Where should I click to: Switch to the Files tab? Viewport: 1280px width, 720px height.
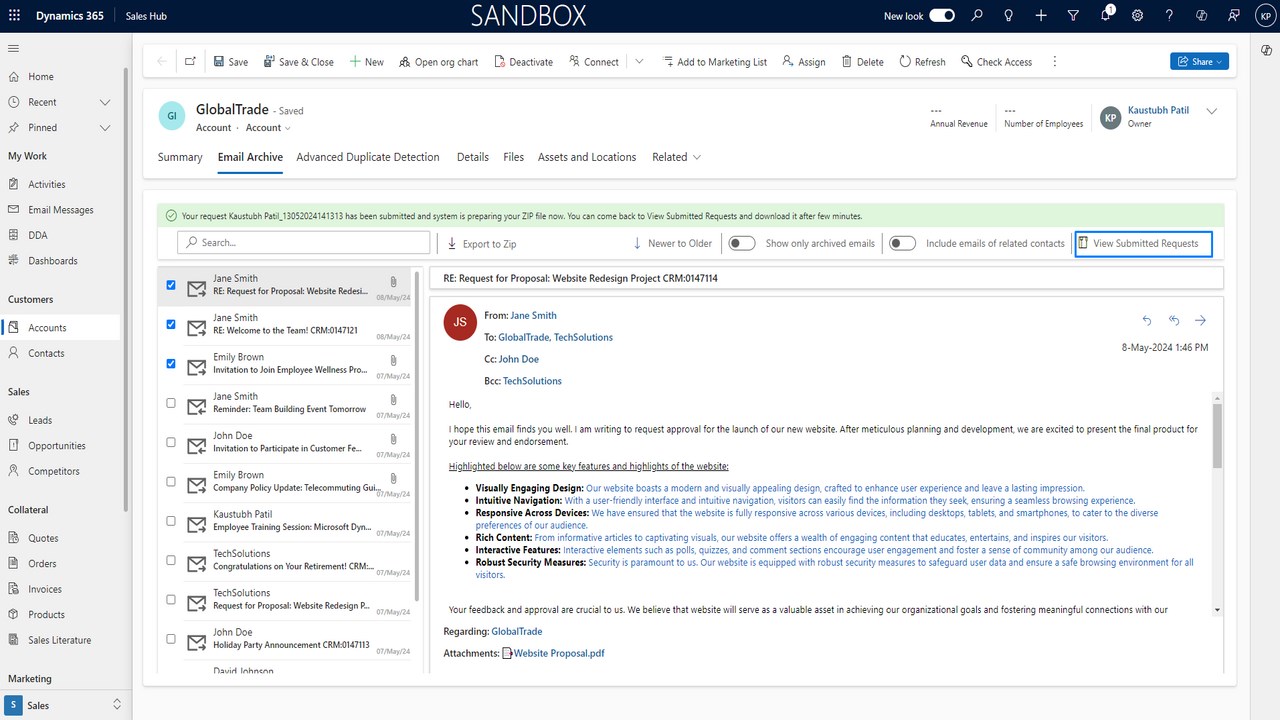(514, 157)
